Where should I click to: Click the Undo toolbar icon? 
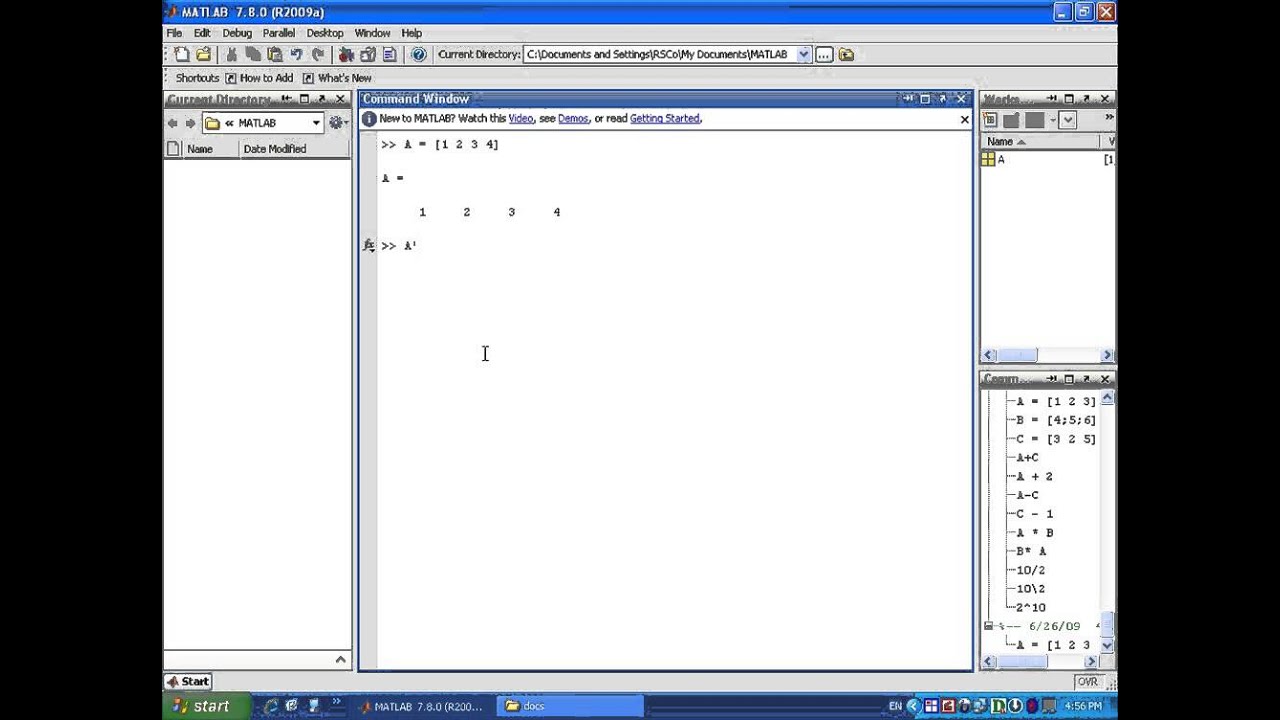click(296, 55)
